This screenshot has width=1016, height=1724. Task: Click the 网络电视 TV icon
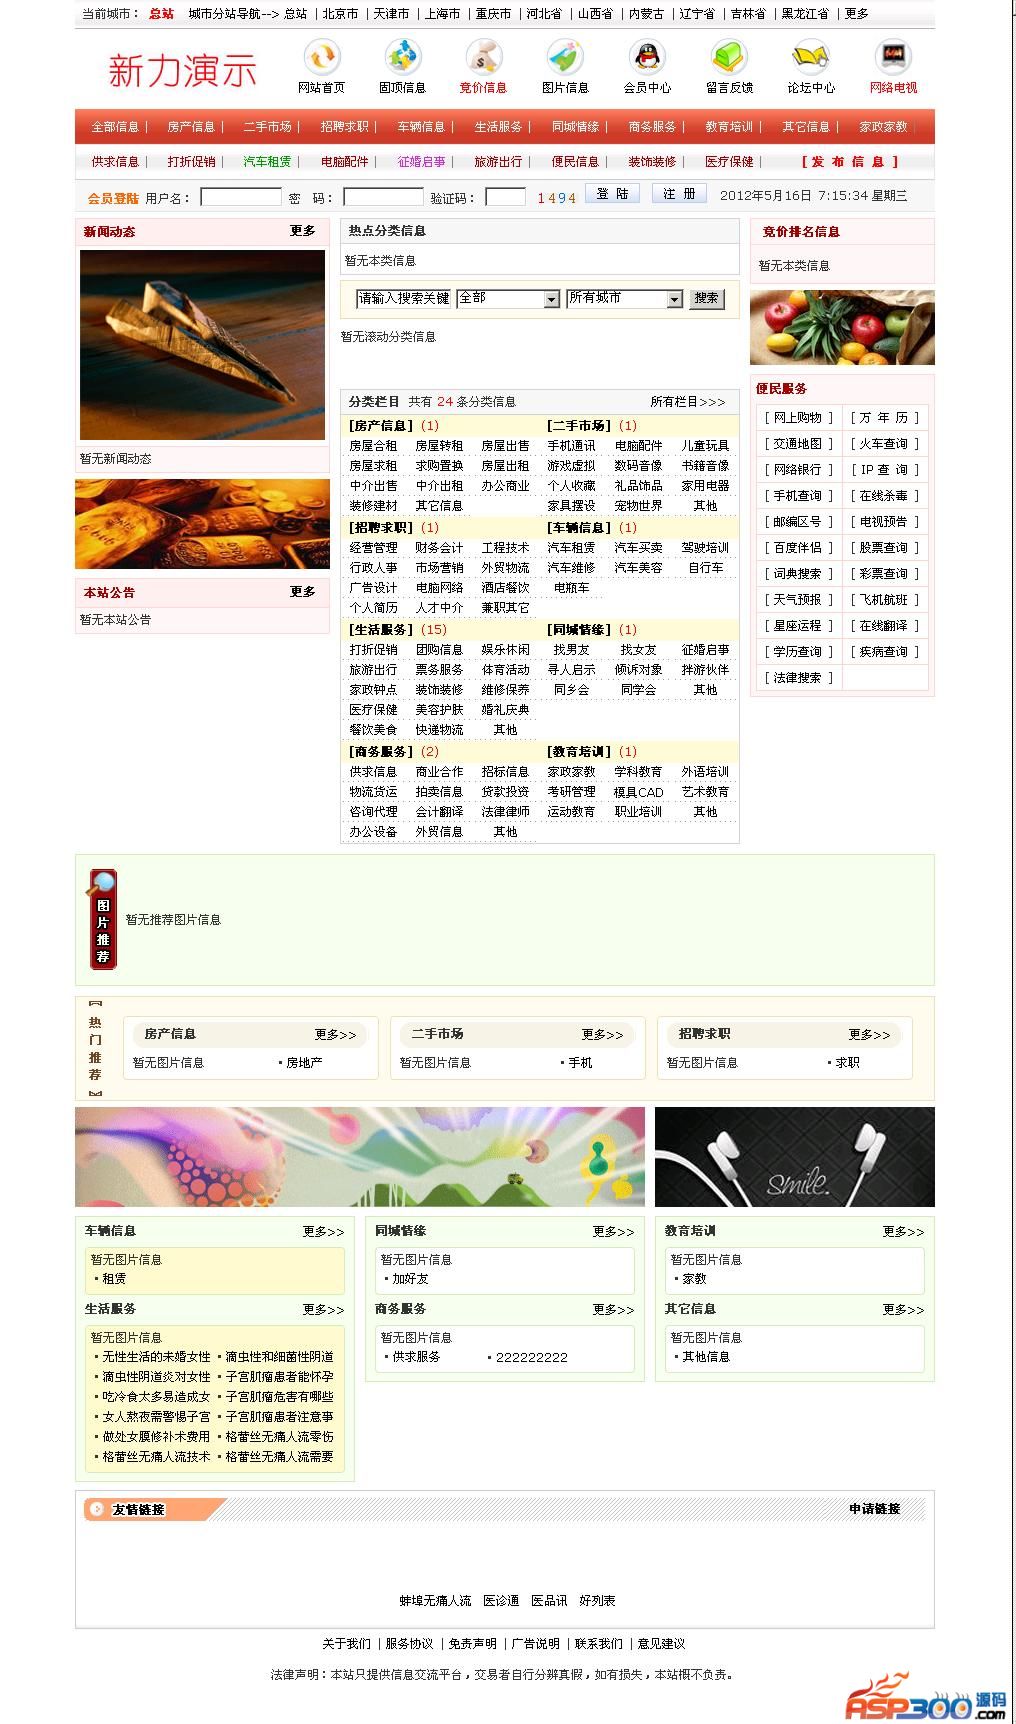(893, 56)
